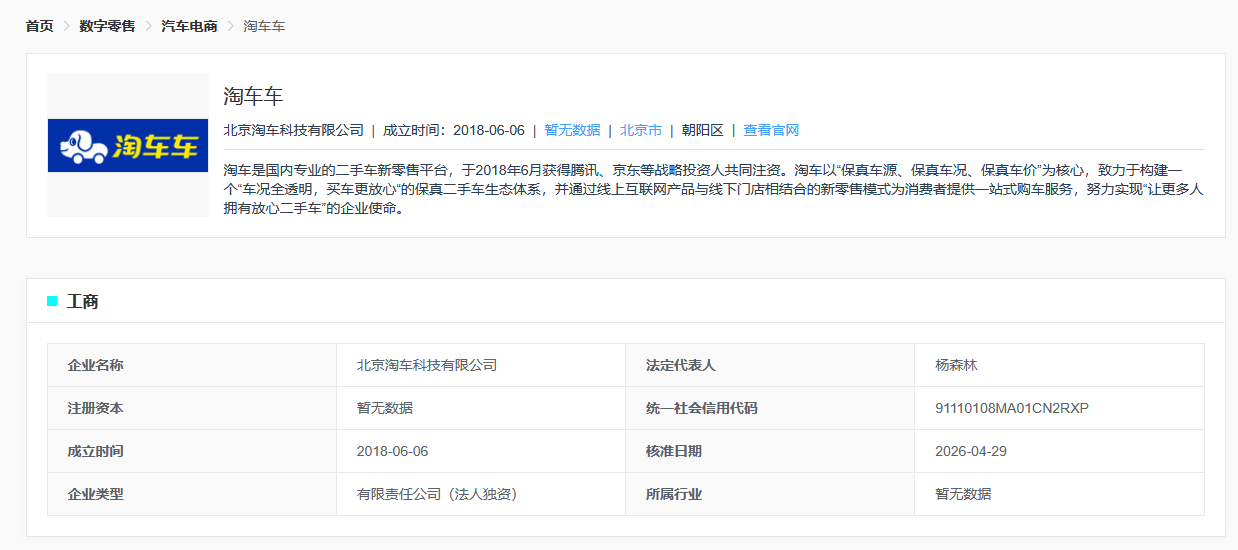
Task: Click the 暂无数据 link in the header line
Action: (572, 130)
